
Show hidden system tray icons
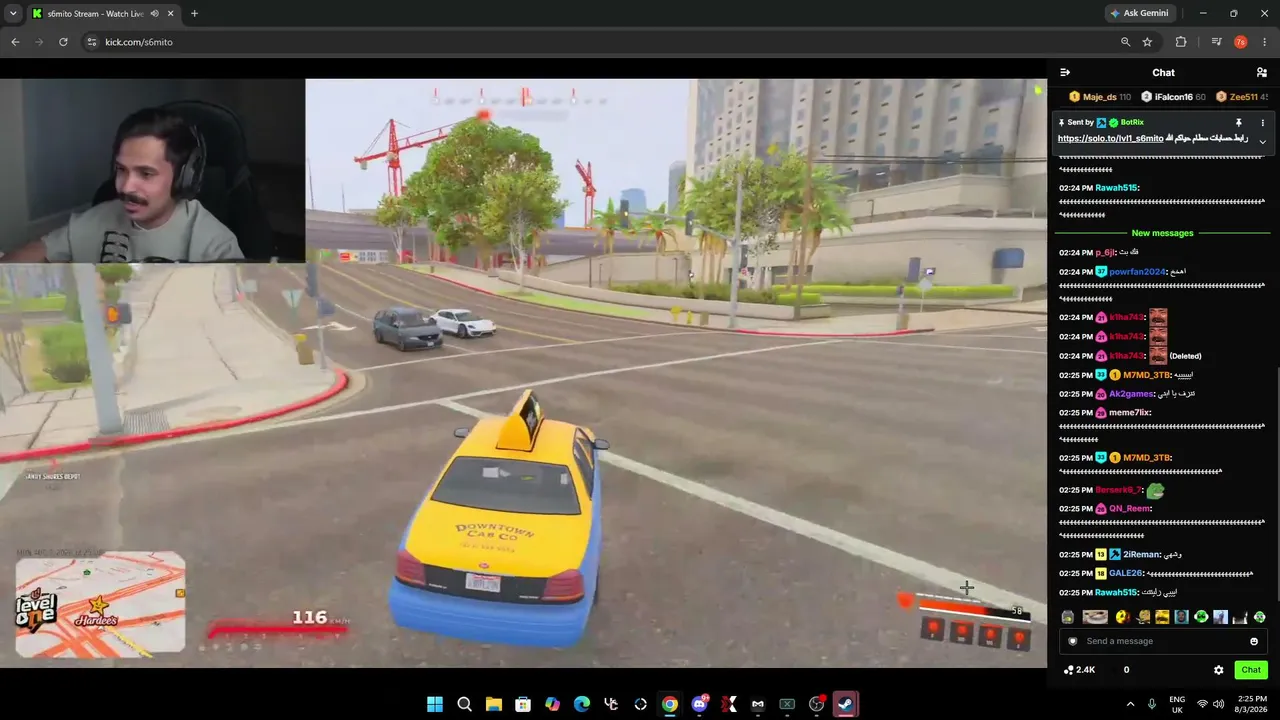(1130, 704)
